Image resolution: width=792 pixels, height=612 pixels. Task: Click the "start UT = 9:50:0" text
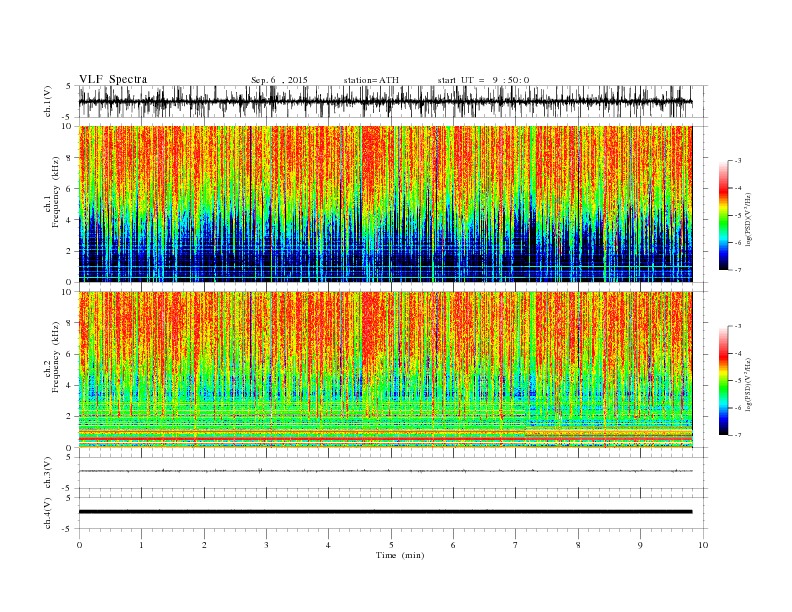(483, 80)
